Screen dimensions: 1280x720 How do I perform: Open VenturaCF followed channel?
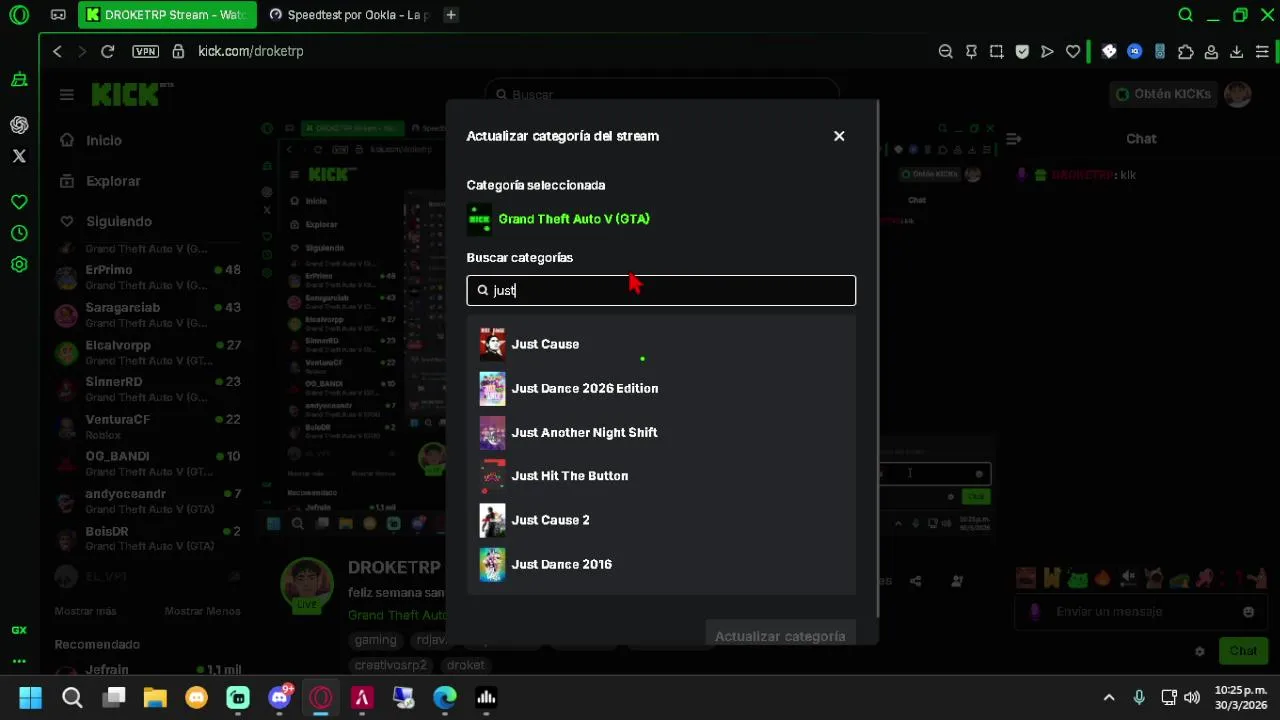pos(148,426)
